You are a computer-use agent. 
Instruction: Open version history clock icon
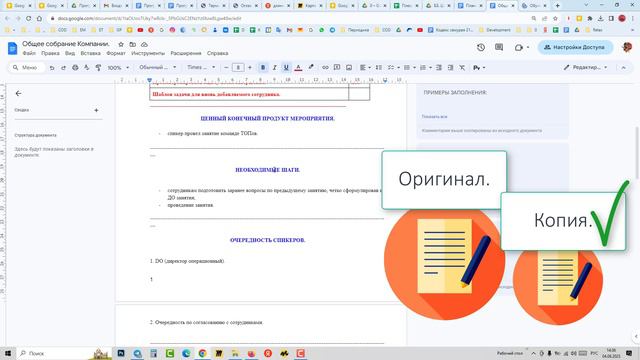coord(481,47)
